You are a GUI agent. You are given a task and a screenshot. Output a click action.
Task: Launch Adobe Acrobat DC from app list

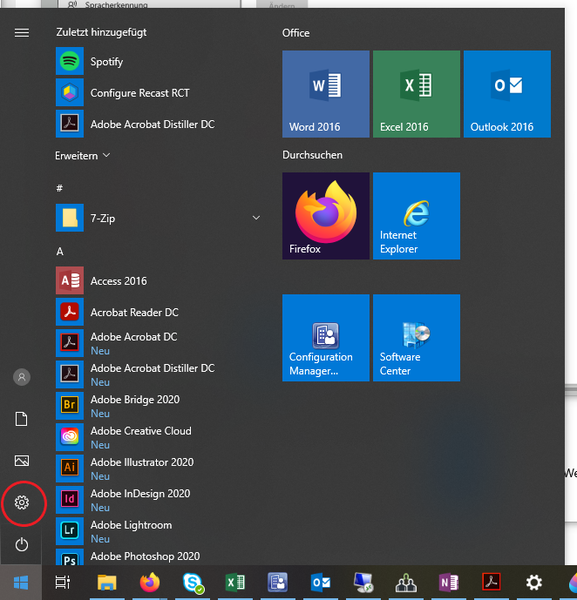coord(159,344)
